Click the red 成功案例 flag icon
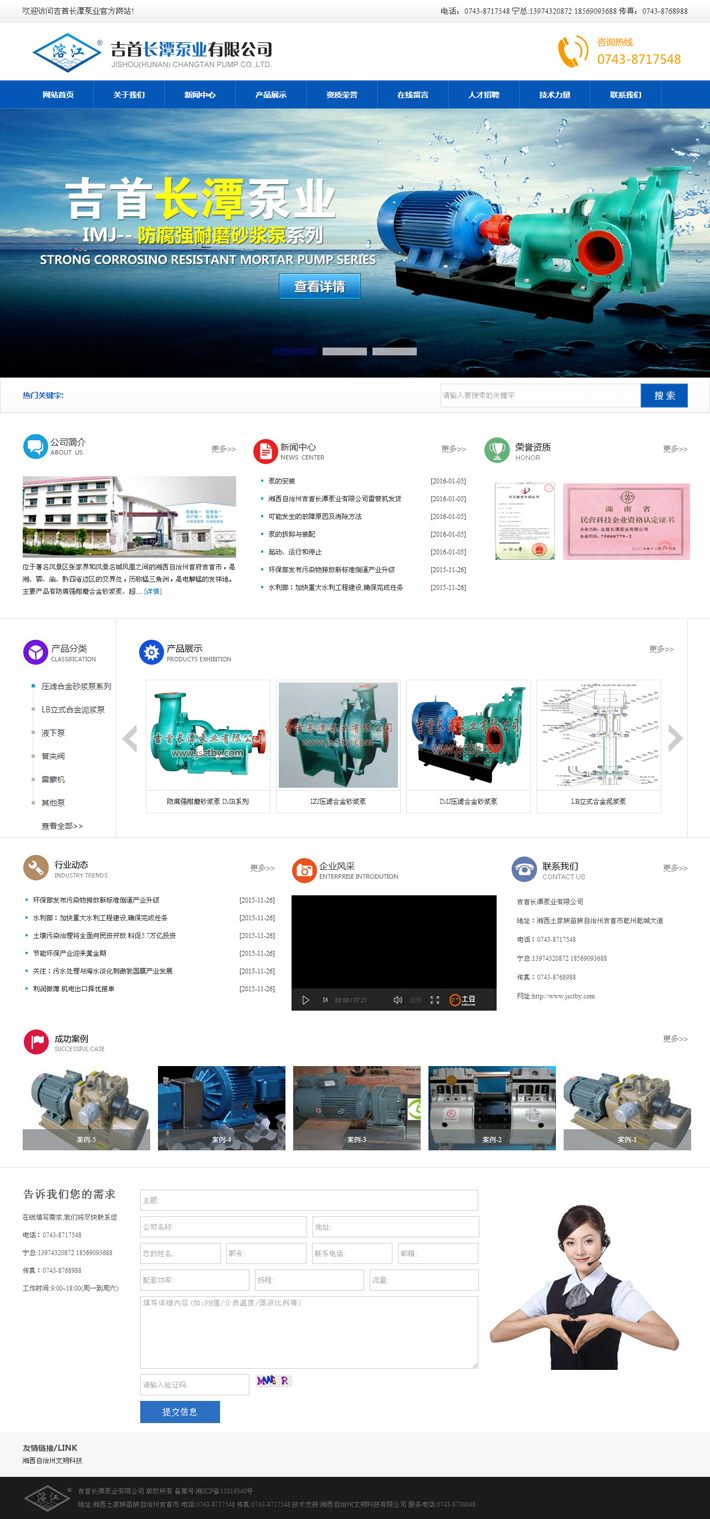The image size is (710, 1519). (36, 1042)
